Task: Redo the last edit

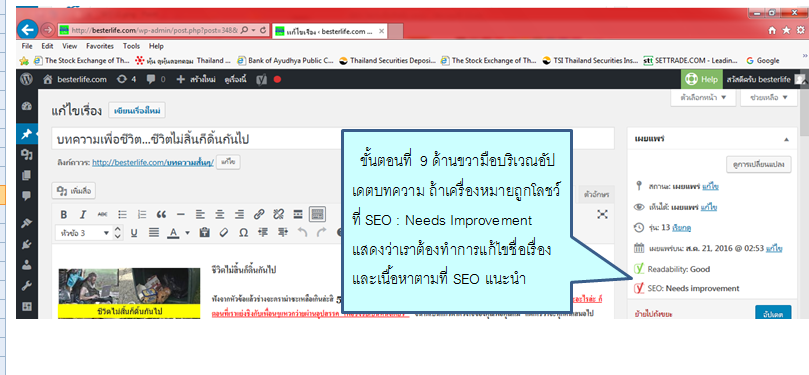Action: 321,233
